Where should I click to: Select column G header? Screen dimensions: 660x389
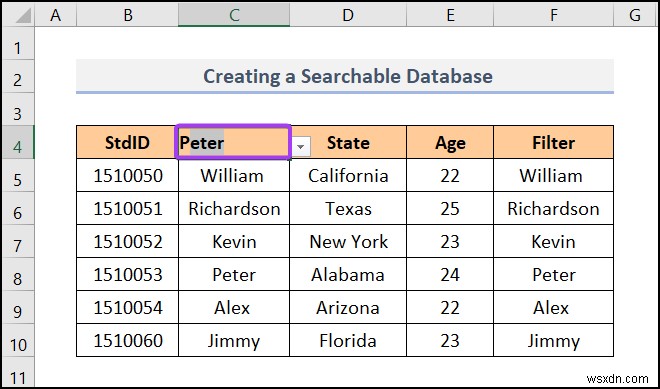coord(634,16)
